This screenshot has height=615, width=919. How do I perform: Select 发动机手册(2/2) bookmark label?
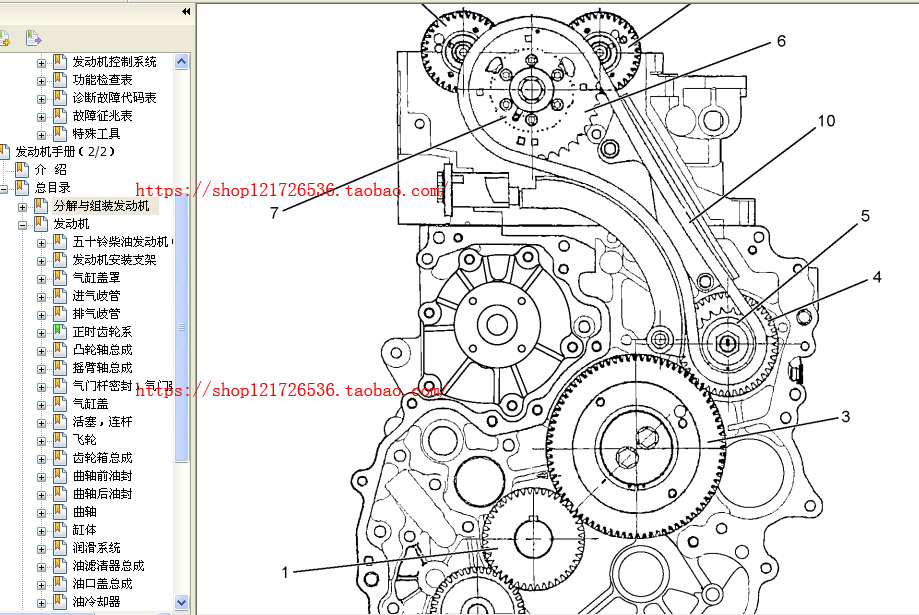click(65, 151)
